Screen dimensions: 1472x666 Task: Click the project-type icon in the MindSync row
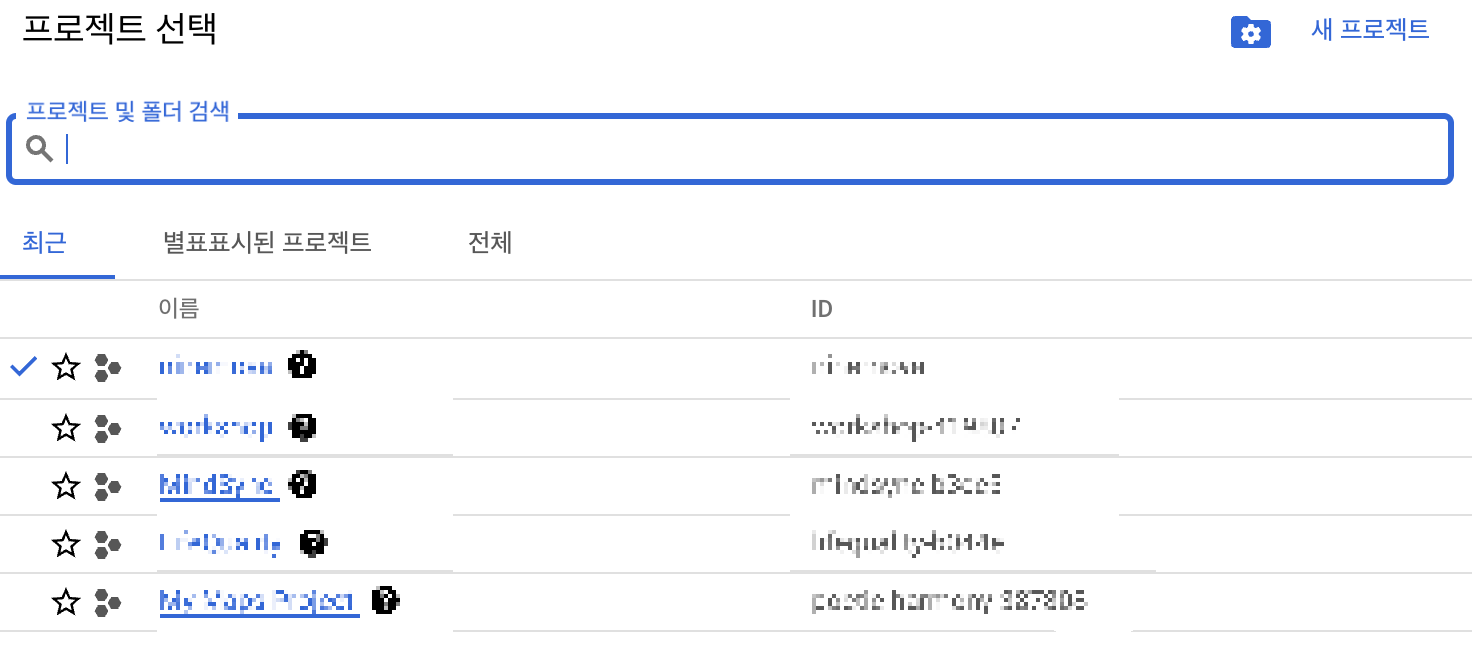click(x=107, y=487)
